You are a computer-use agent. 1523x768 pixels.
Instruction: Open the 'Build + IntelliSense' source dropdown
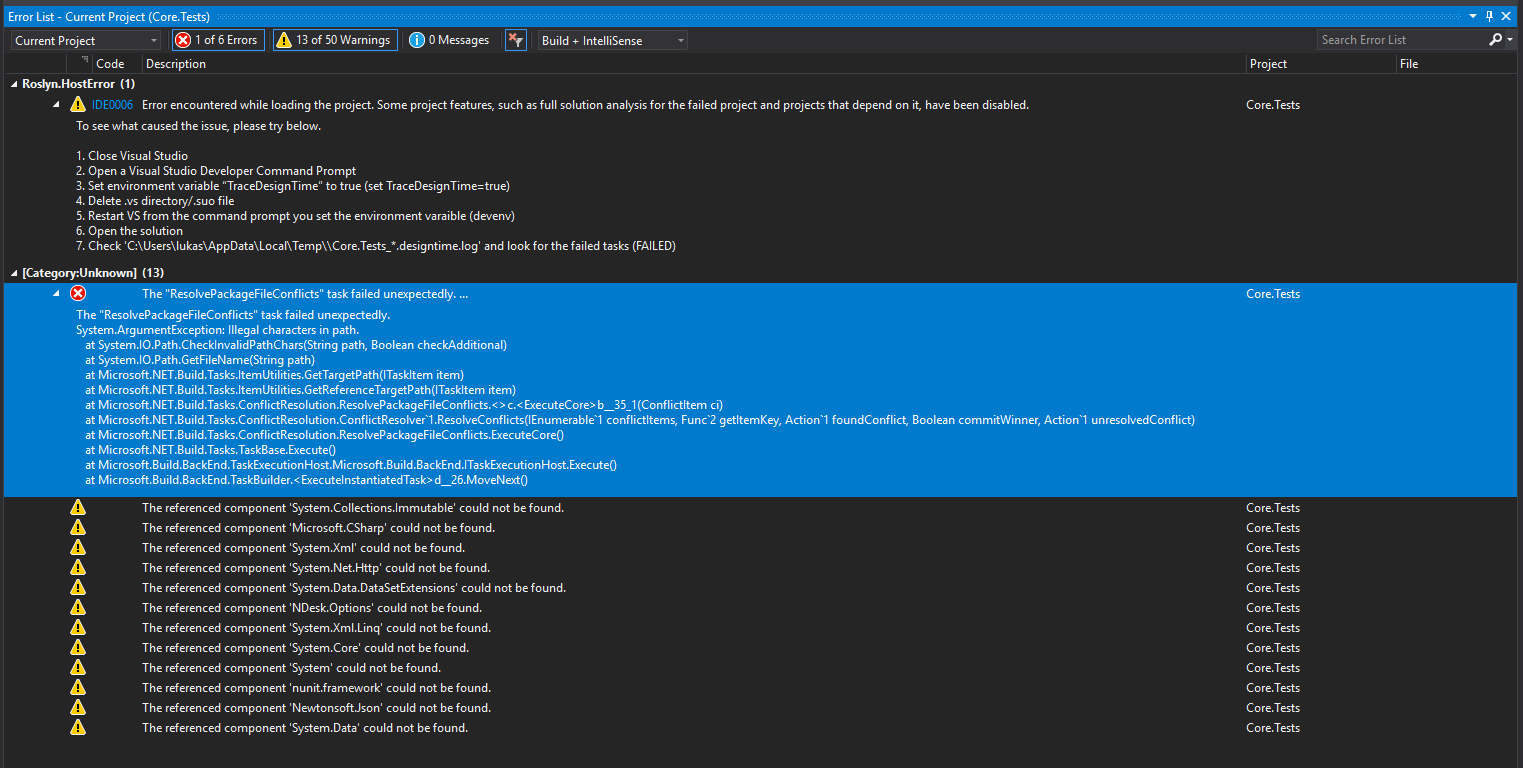pyautogui.click(x=612, y=40)
